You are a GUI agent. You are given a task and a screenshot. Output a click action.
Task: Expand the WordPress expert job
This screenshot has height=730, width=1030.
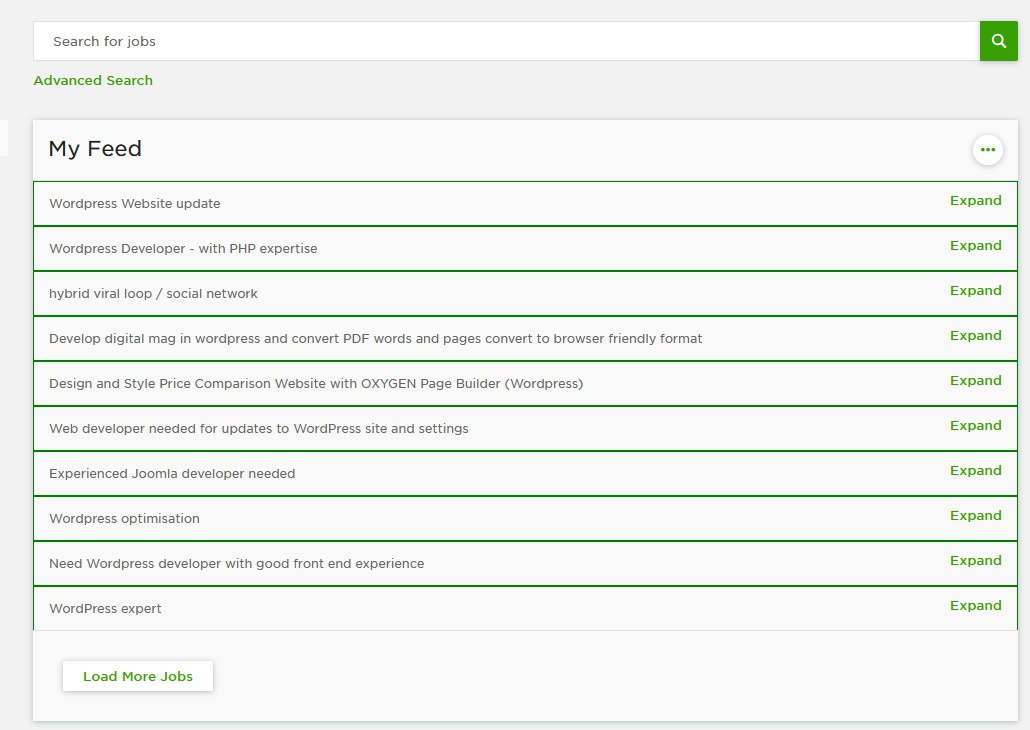[975, 605]
